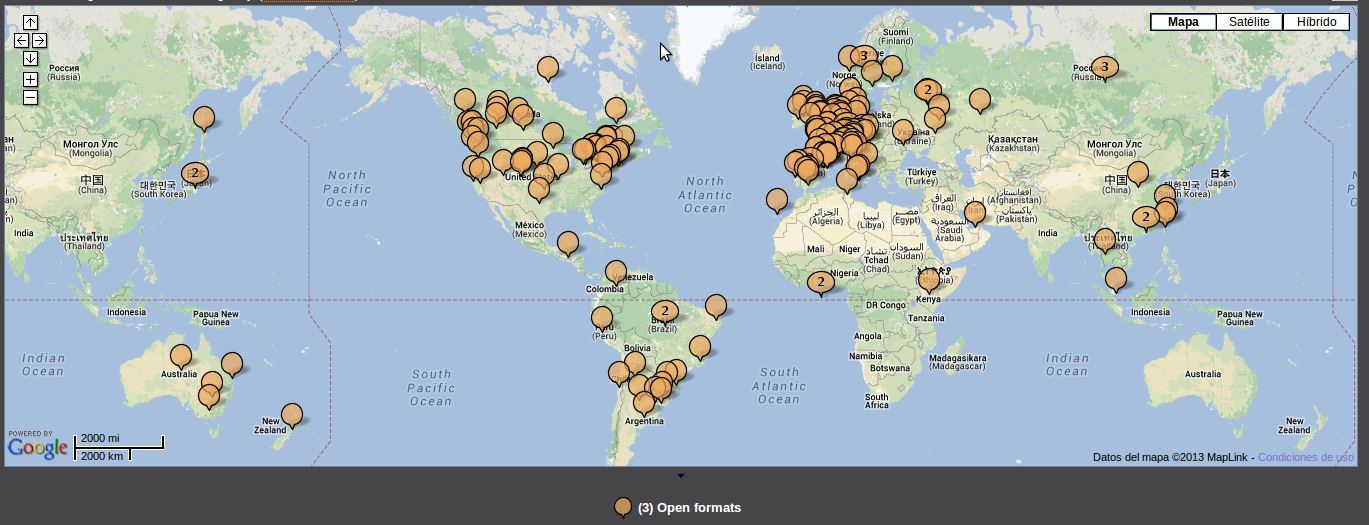Select the marker in central Australia
The image size is (1369, 525).
(181, 356)
